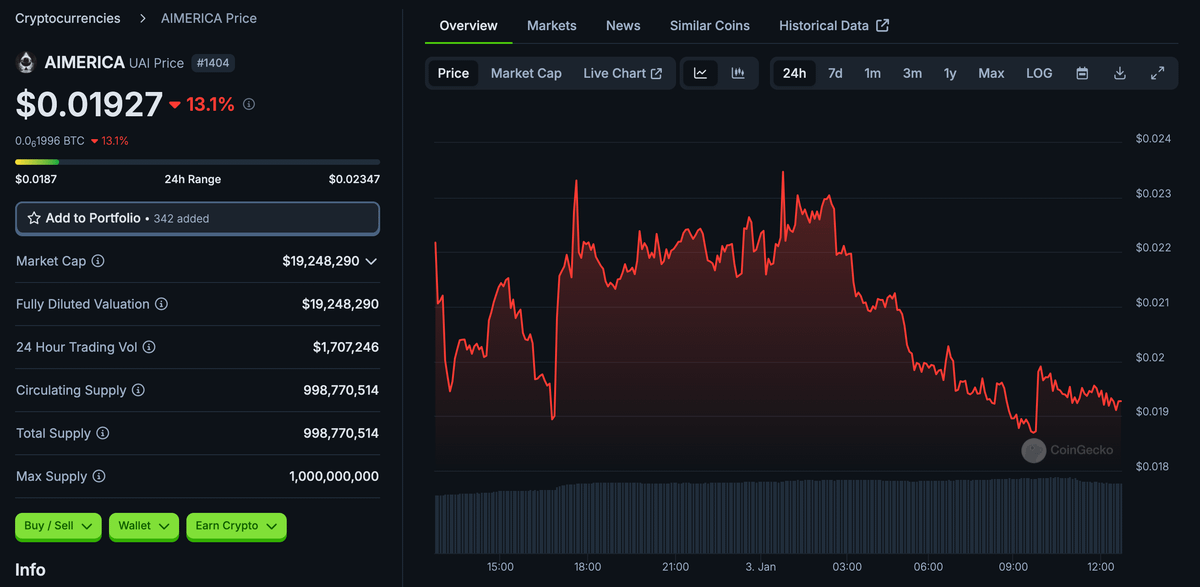The width and height of the screenshot is (1200, 587).
Task: Click the 24h Range progress bar
Action: point(197,161)
